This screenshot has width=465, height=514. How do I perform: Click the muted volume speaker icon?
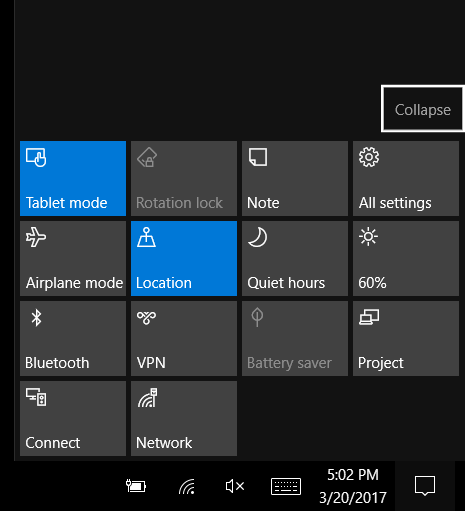click(235, 486)
